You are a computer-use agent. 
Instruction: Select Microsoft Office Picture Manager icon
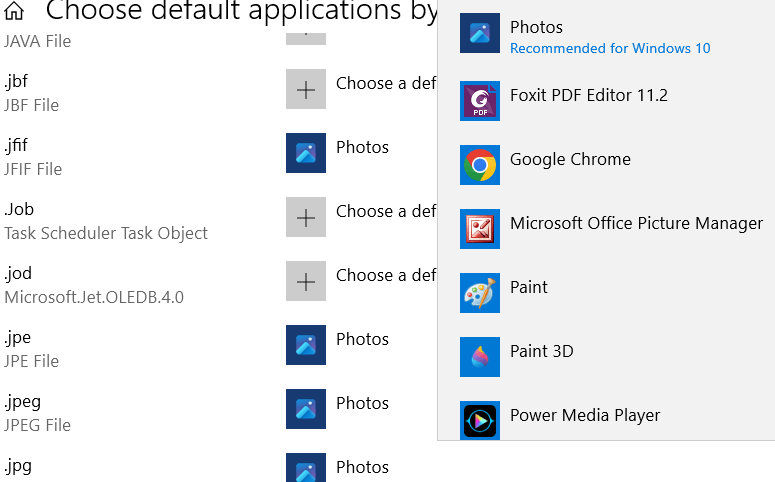pos(479,229)
